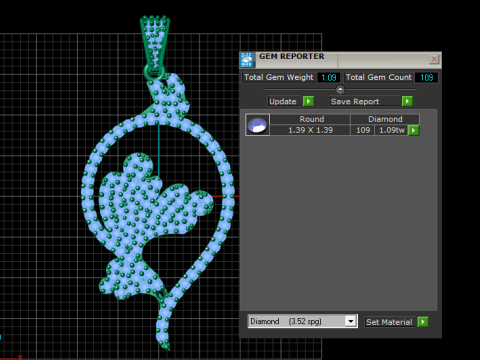Click the Total Gem Weight value 1.09
480x360 pixels.
(x=329, y=77)
